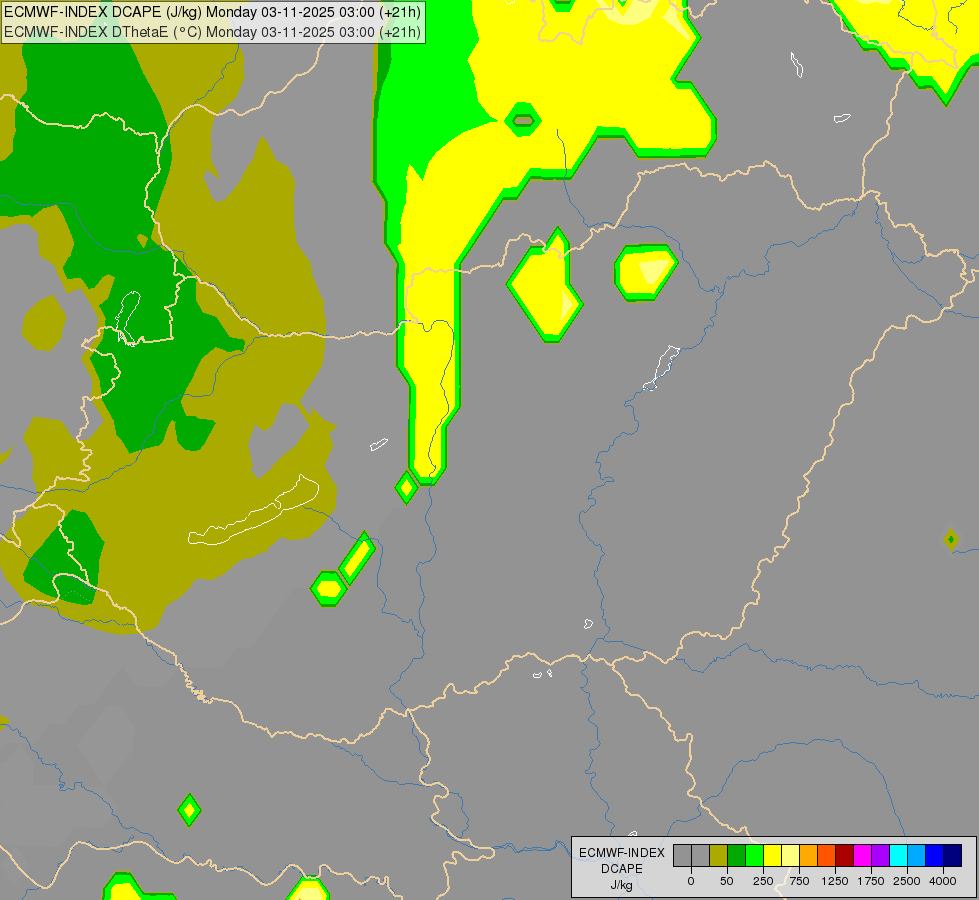Select the saturated yellow legend swatch
979x900 pixels.
coord(773,856)
